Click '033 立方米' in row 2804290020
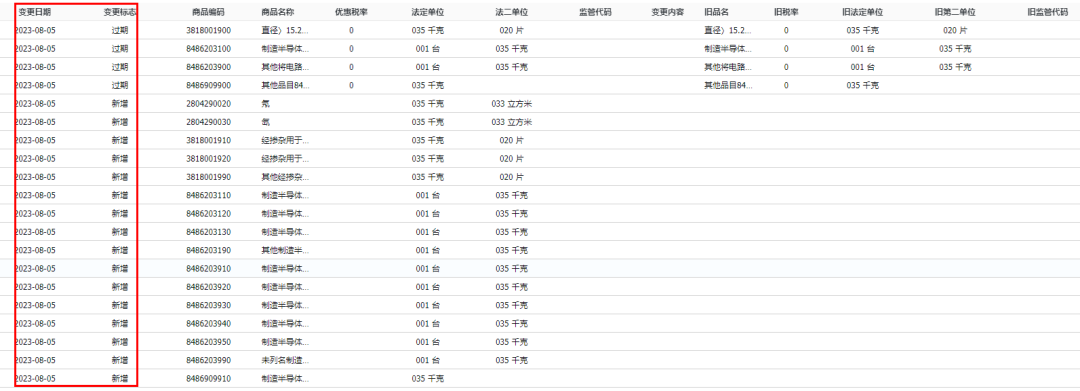The width and height of the screenshot is (1080, 391). click(512, 103)
